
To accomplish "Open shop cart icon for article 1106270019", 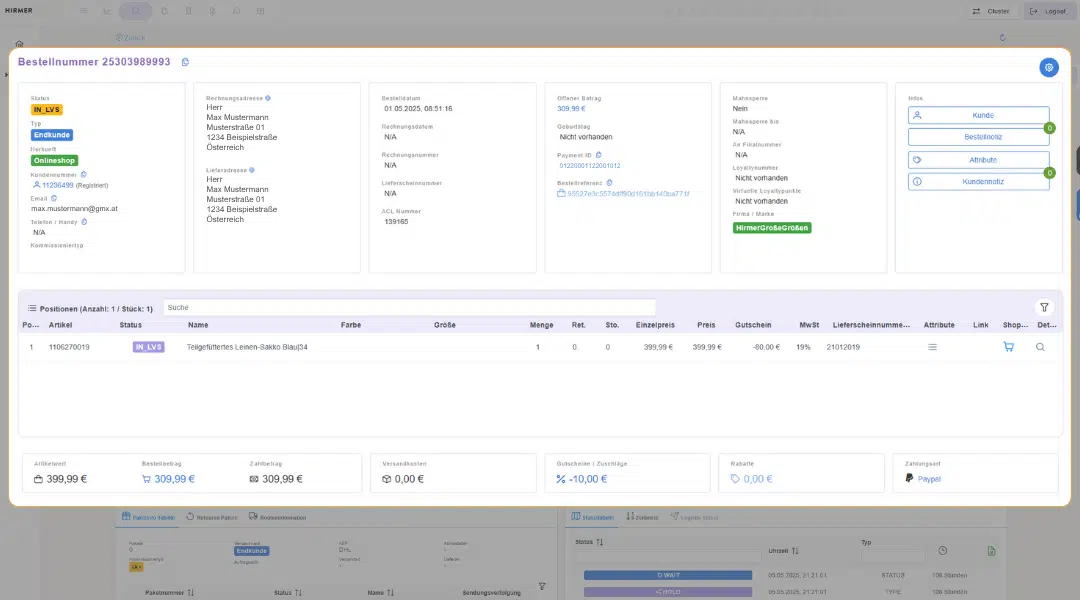I will [x=1008, y=347].
